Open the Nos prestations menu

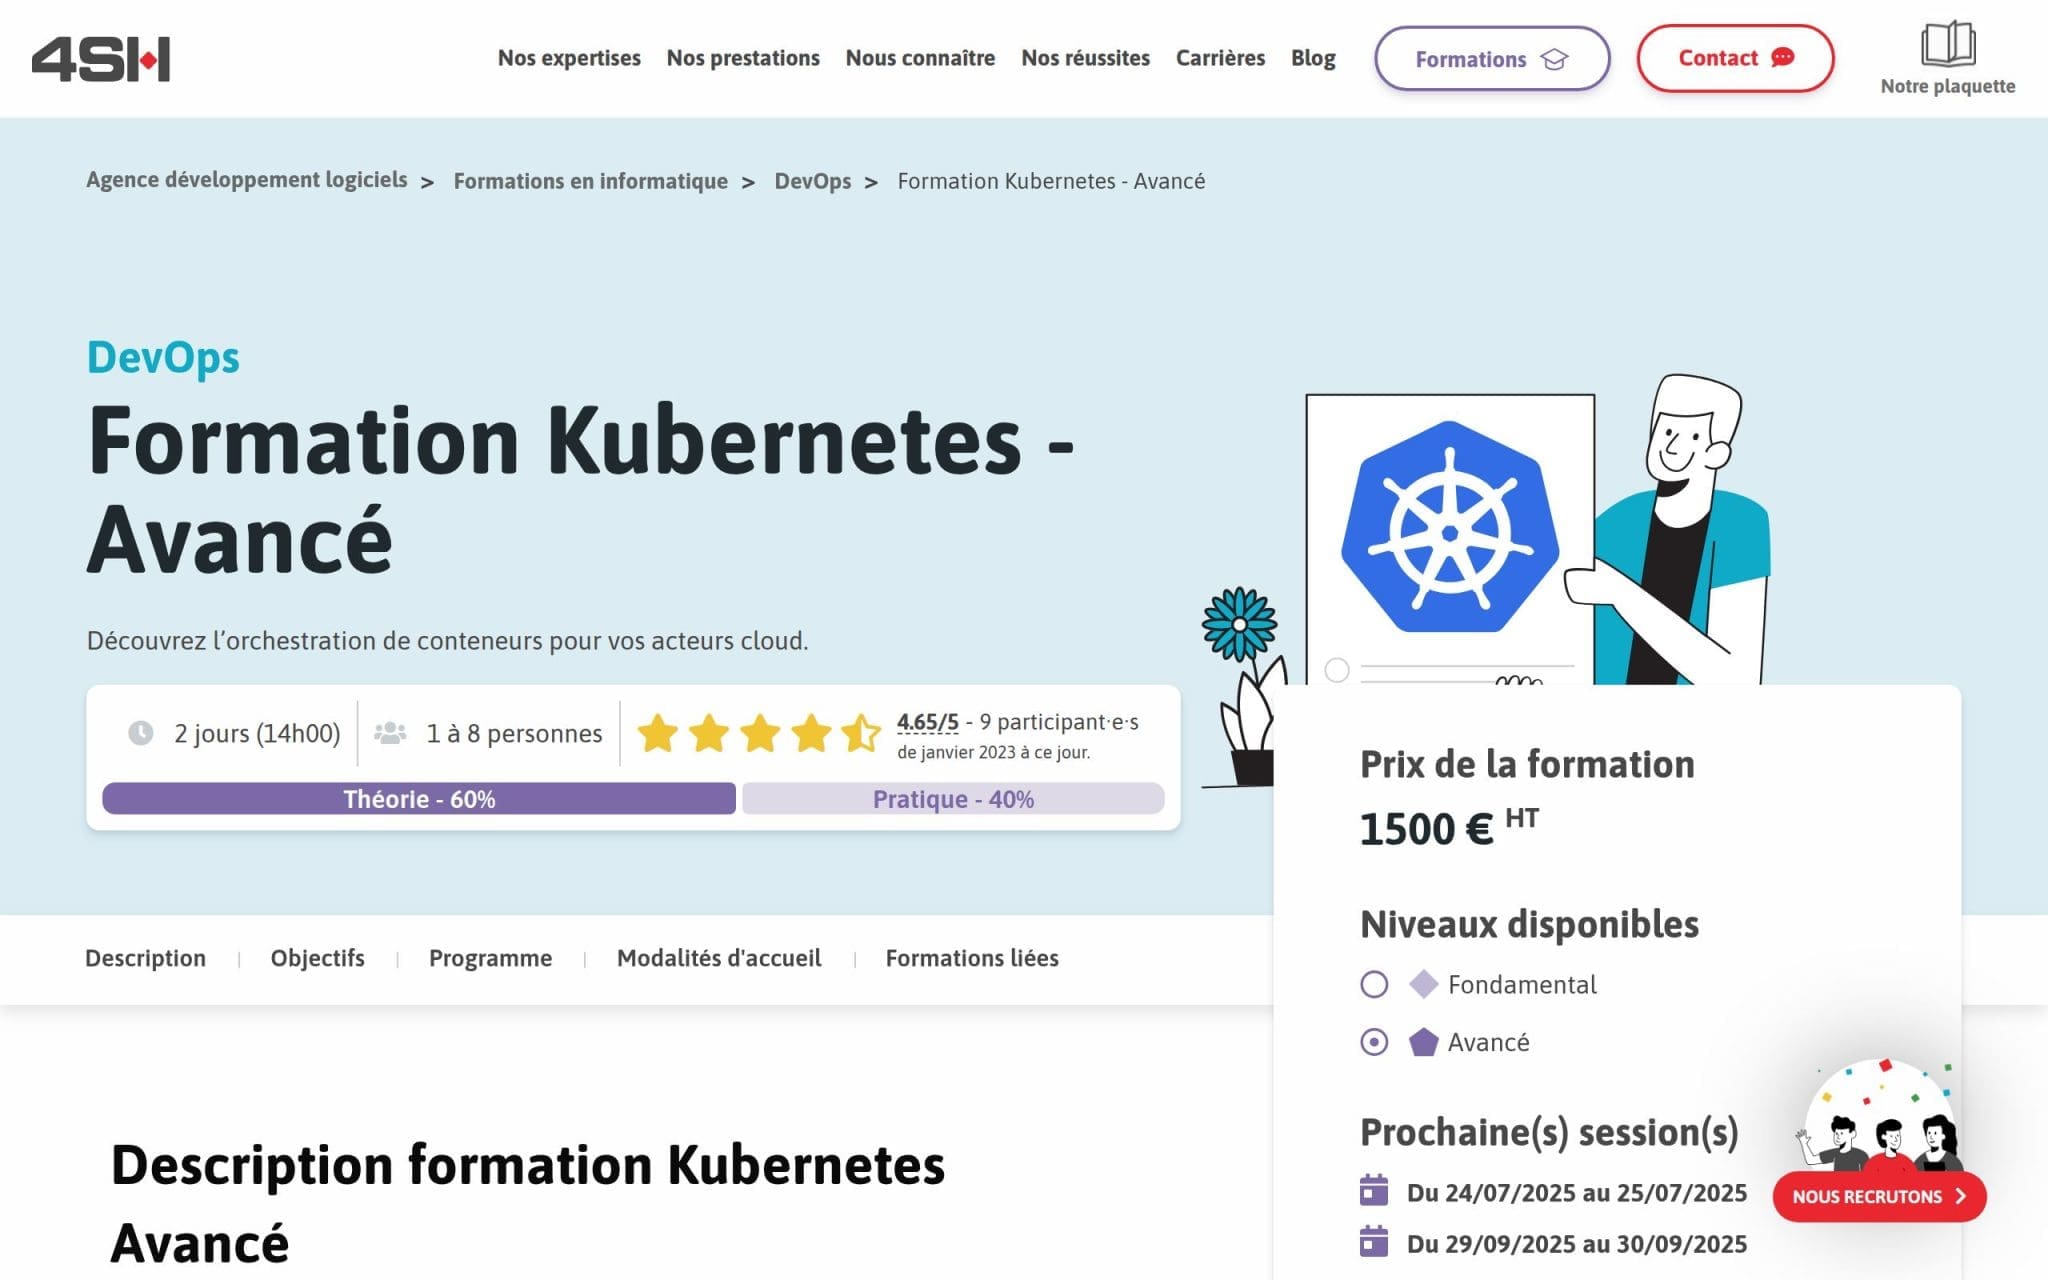[x=743, y=58]
